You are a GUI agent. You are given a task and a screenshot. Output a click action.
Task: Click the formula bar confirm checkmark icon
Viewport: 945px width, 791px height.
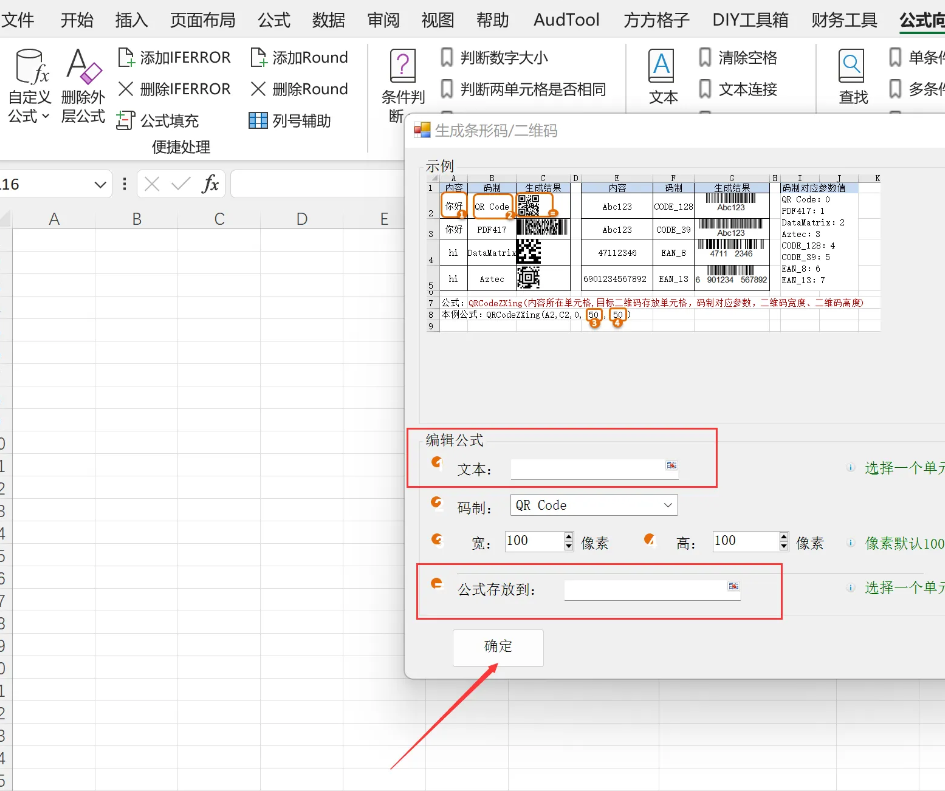pyautogui.click(x=180, y=184)
